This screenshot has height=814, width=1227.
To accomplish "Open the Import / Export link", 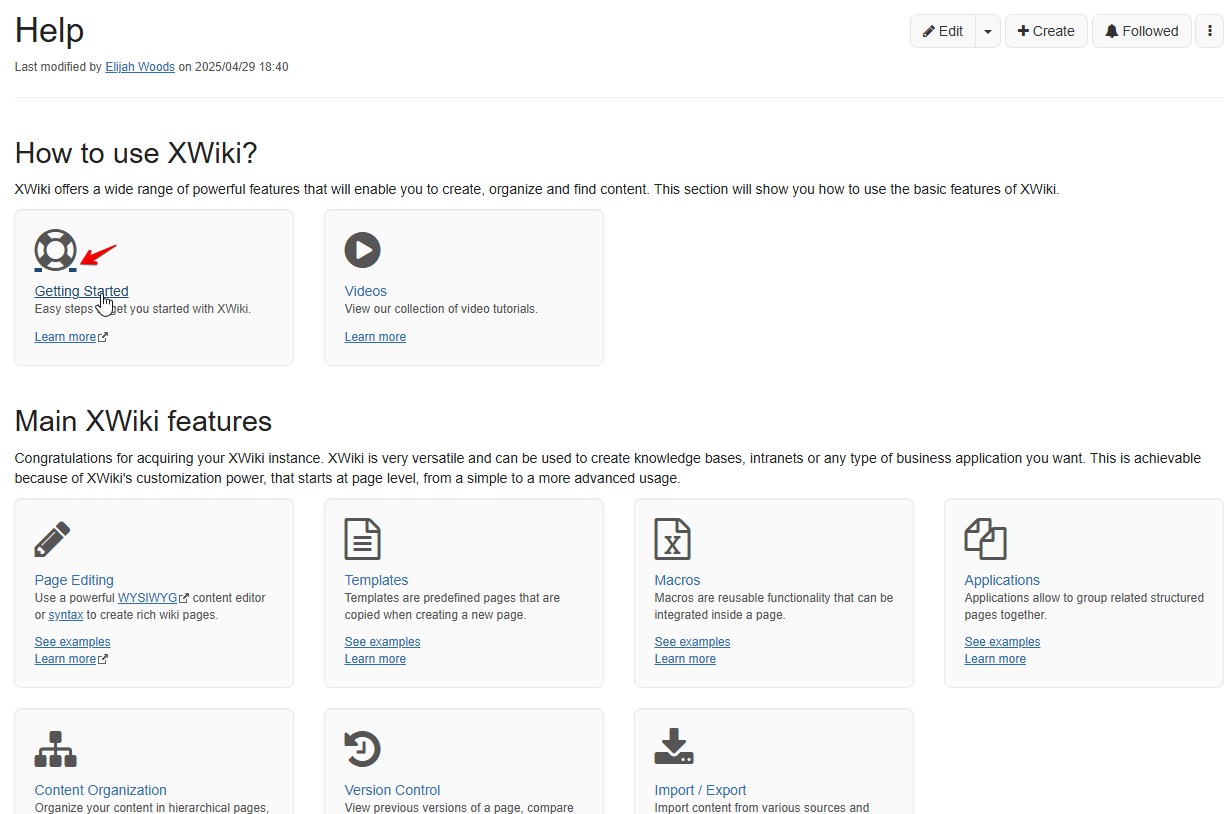I will (x=700, y=790).
